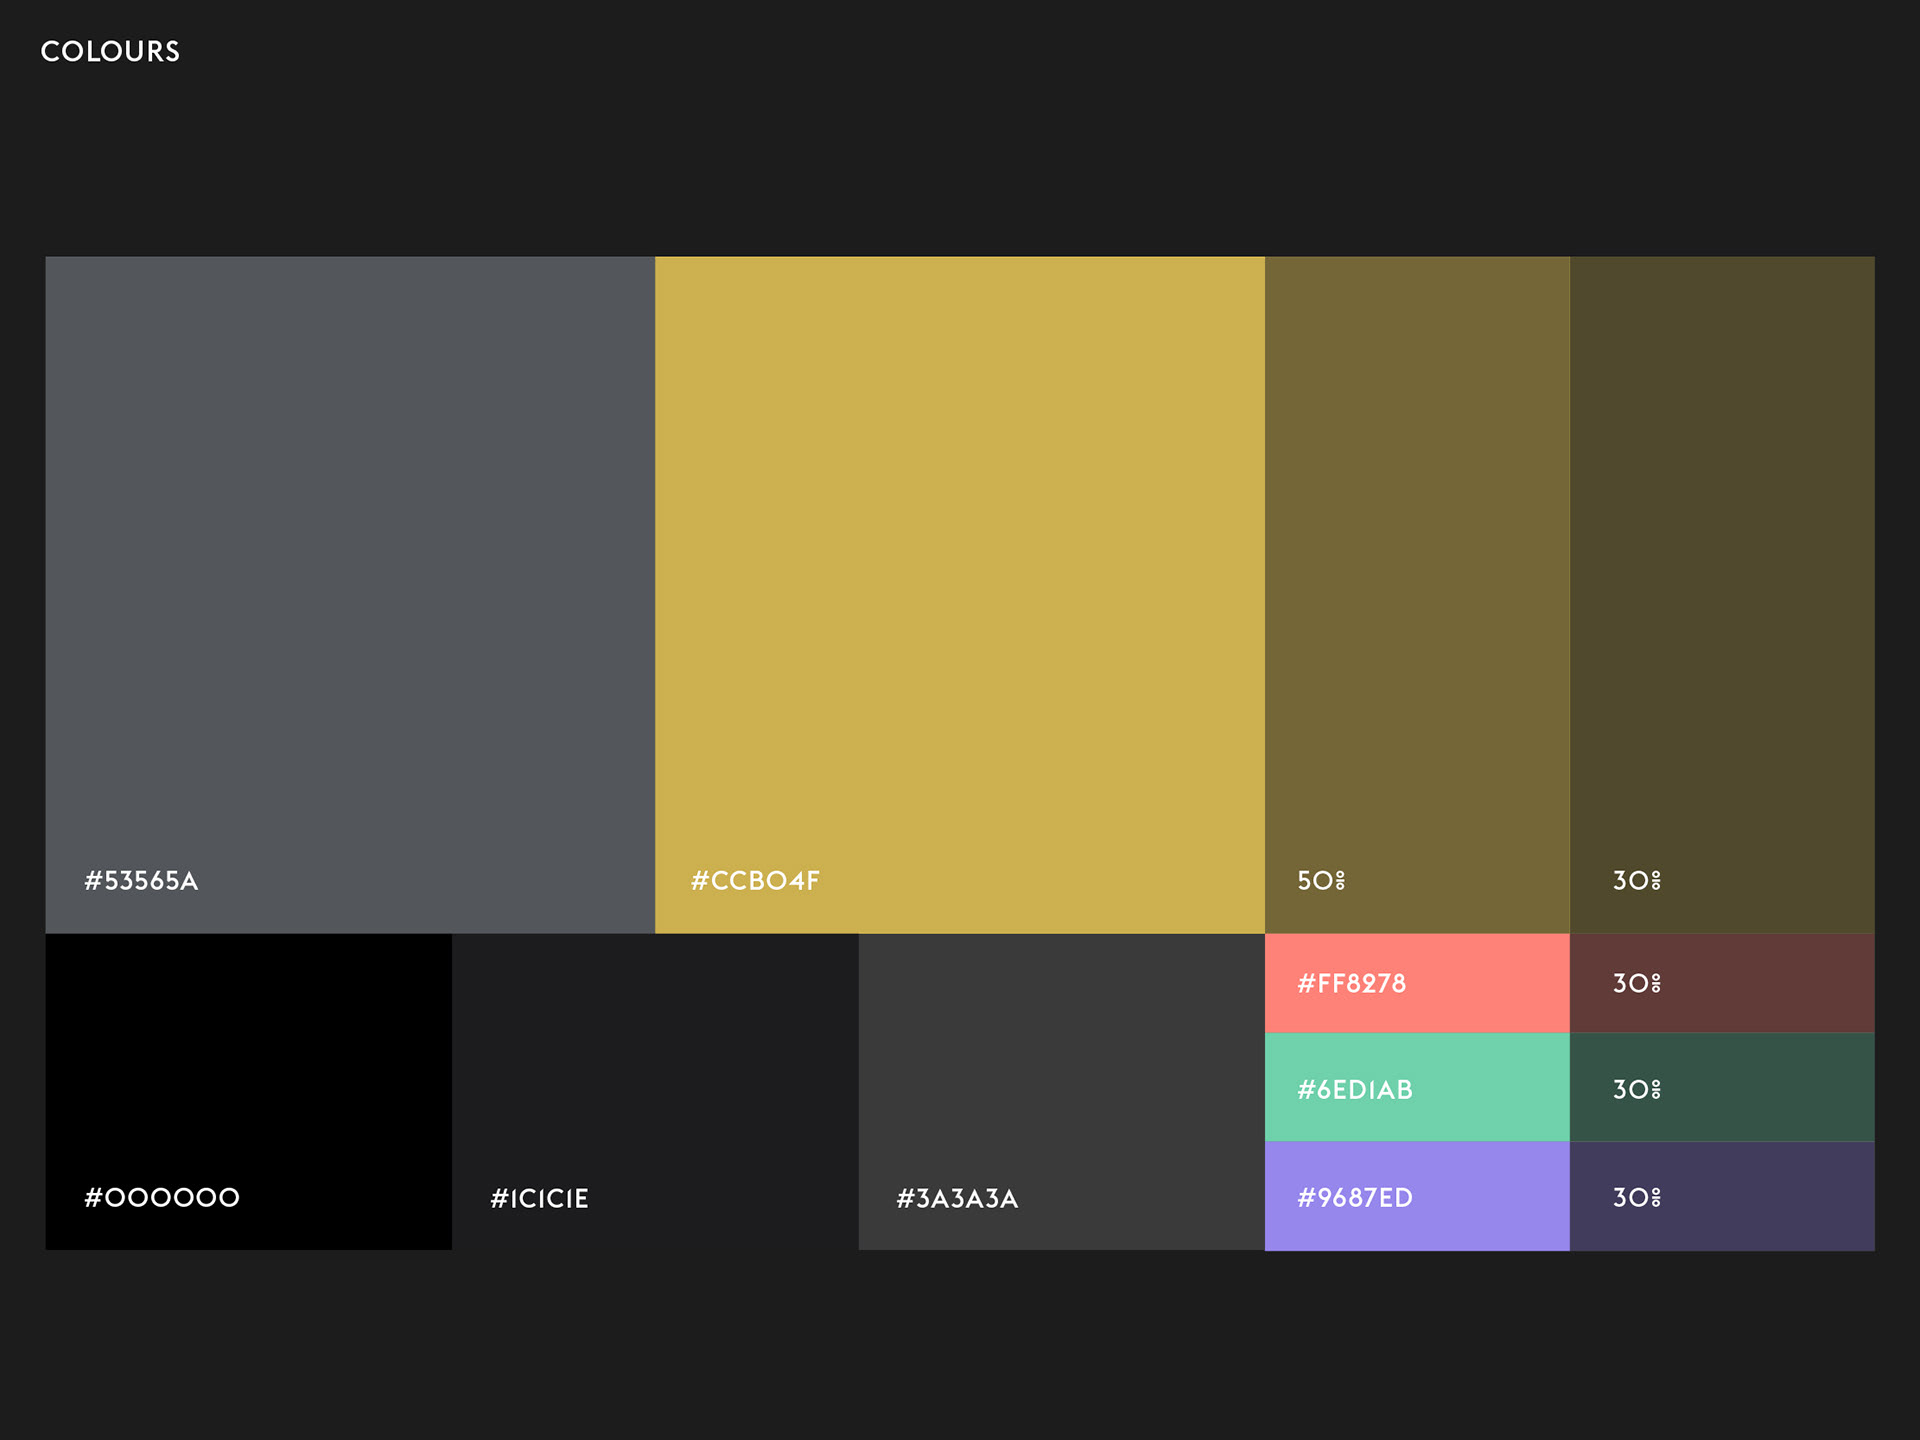Click the #1C1C1E hex label text

pos(539,1199)
